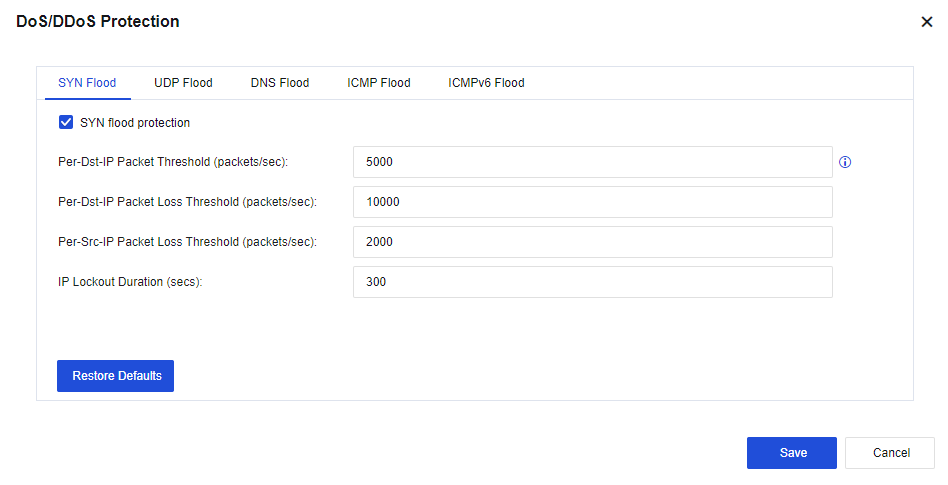
Task: Click the SYN flood protection label text
Action: click(135, 123)
